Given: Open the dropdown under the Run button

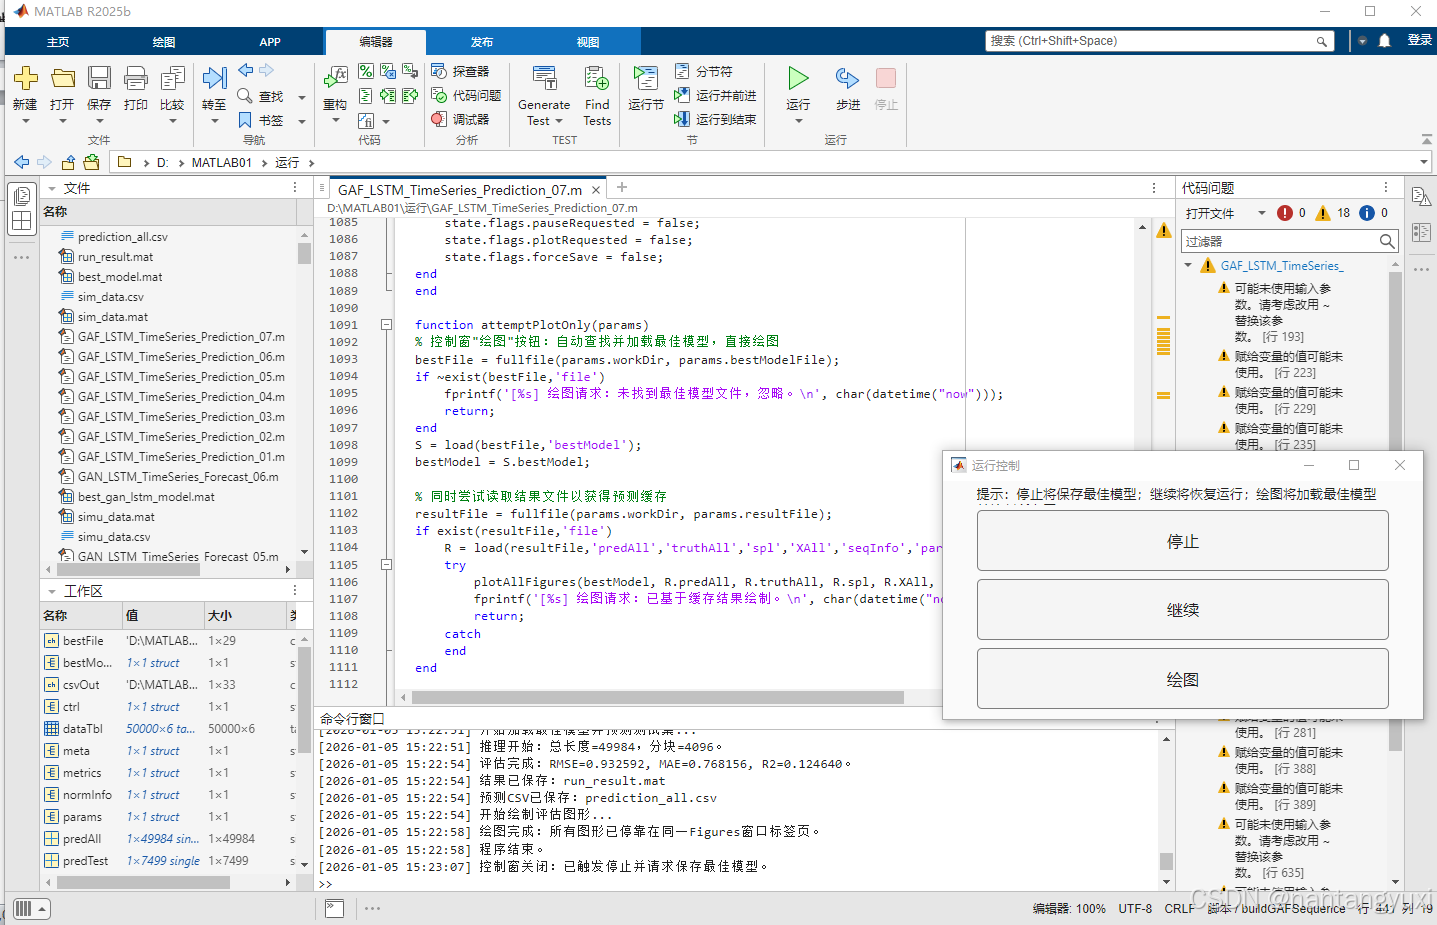Looking at the screenshot, I should click(x=798, y=121).
